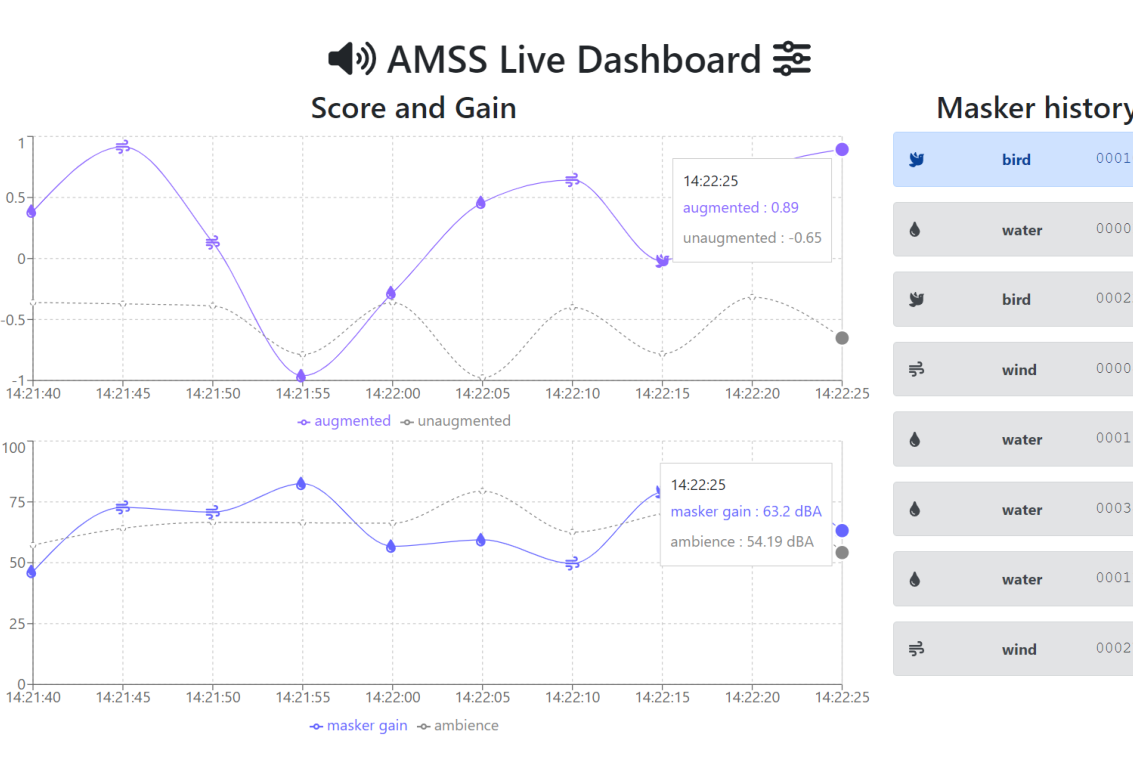
Task: Click the wind marker at 14:22:10 on gain chart
Action: (x=572, y=564)
